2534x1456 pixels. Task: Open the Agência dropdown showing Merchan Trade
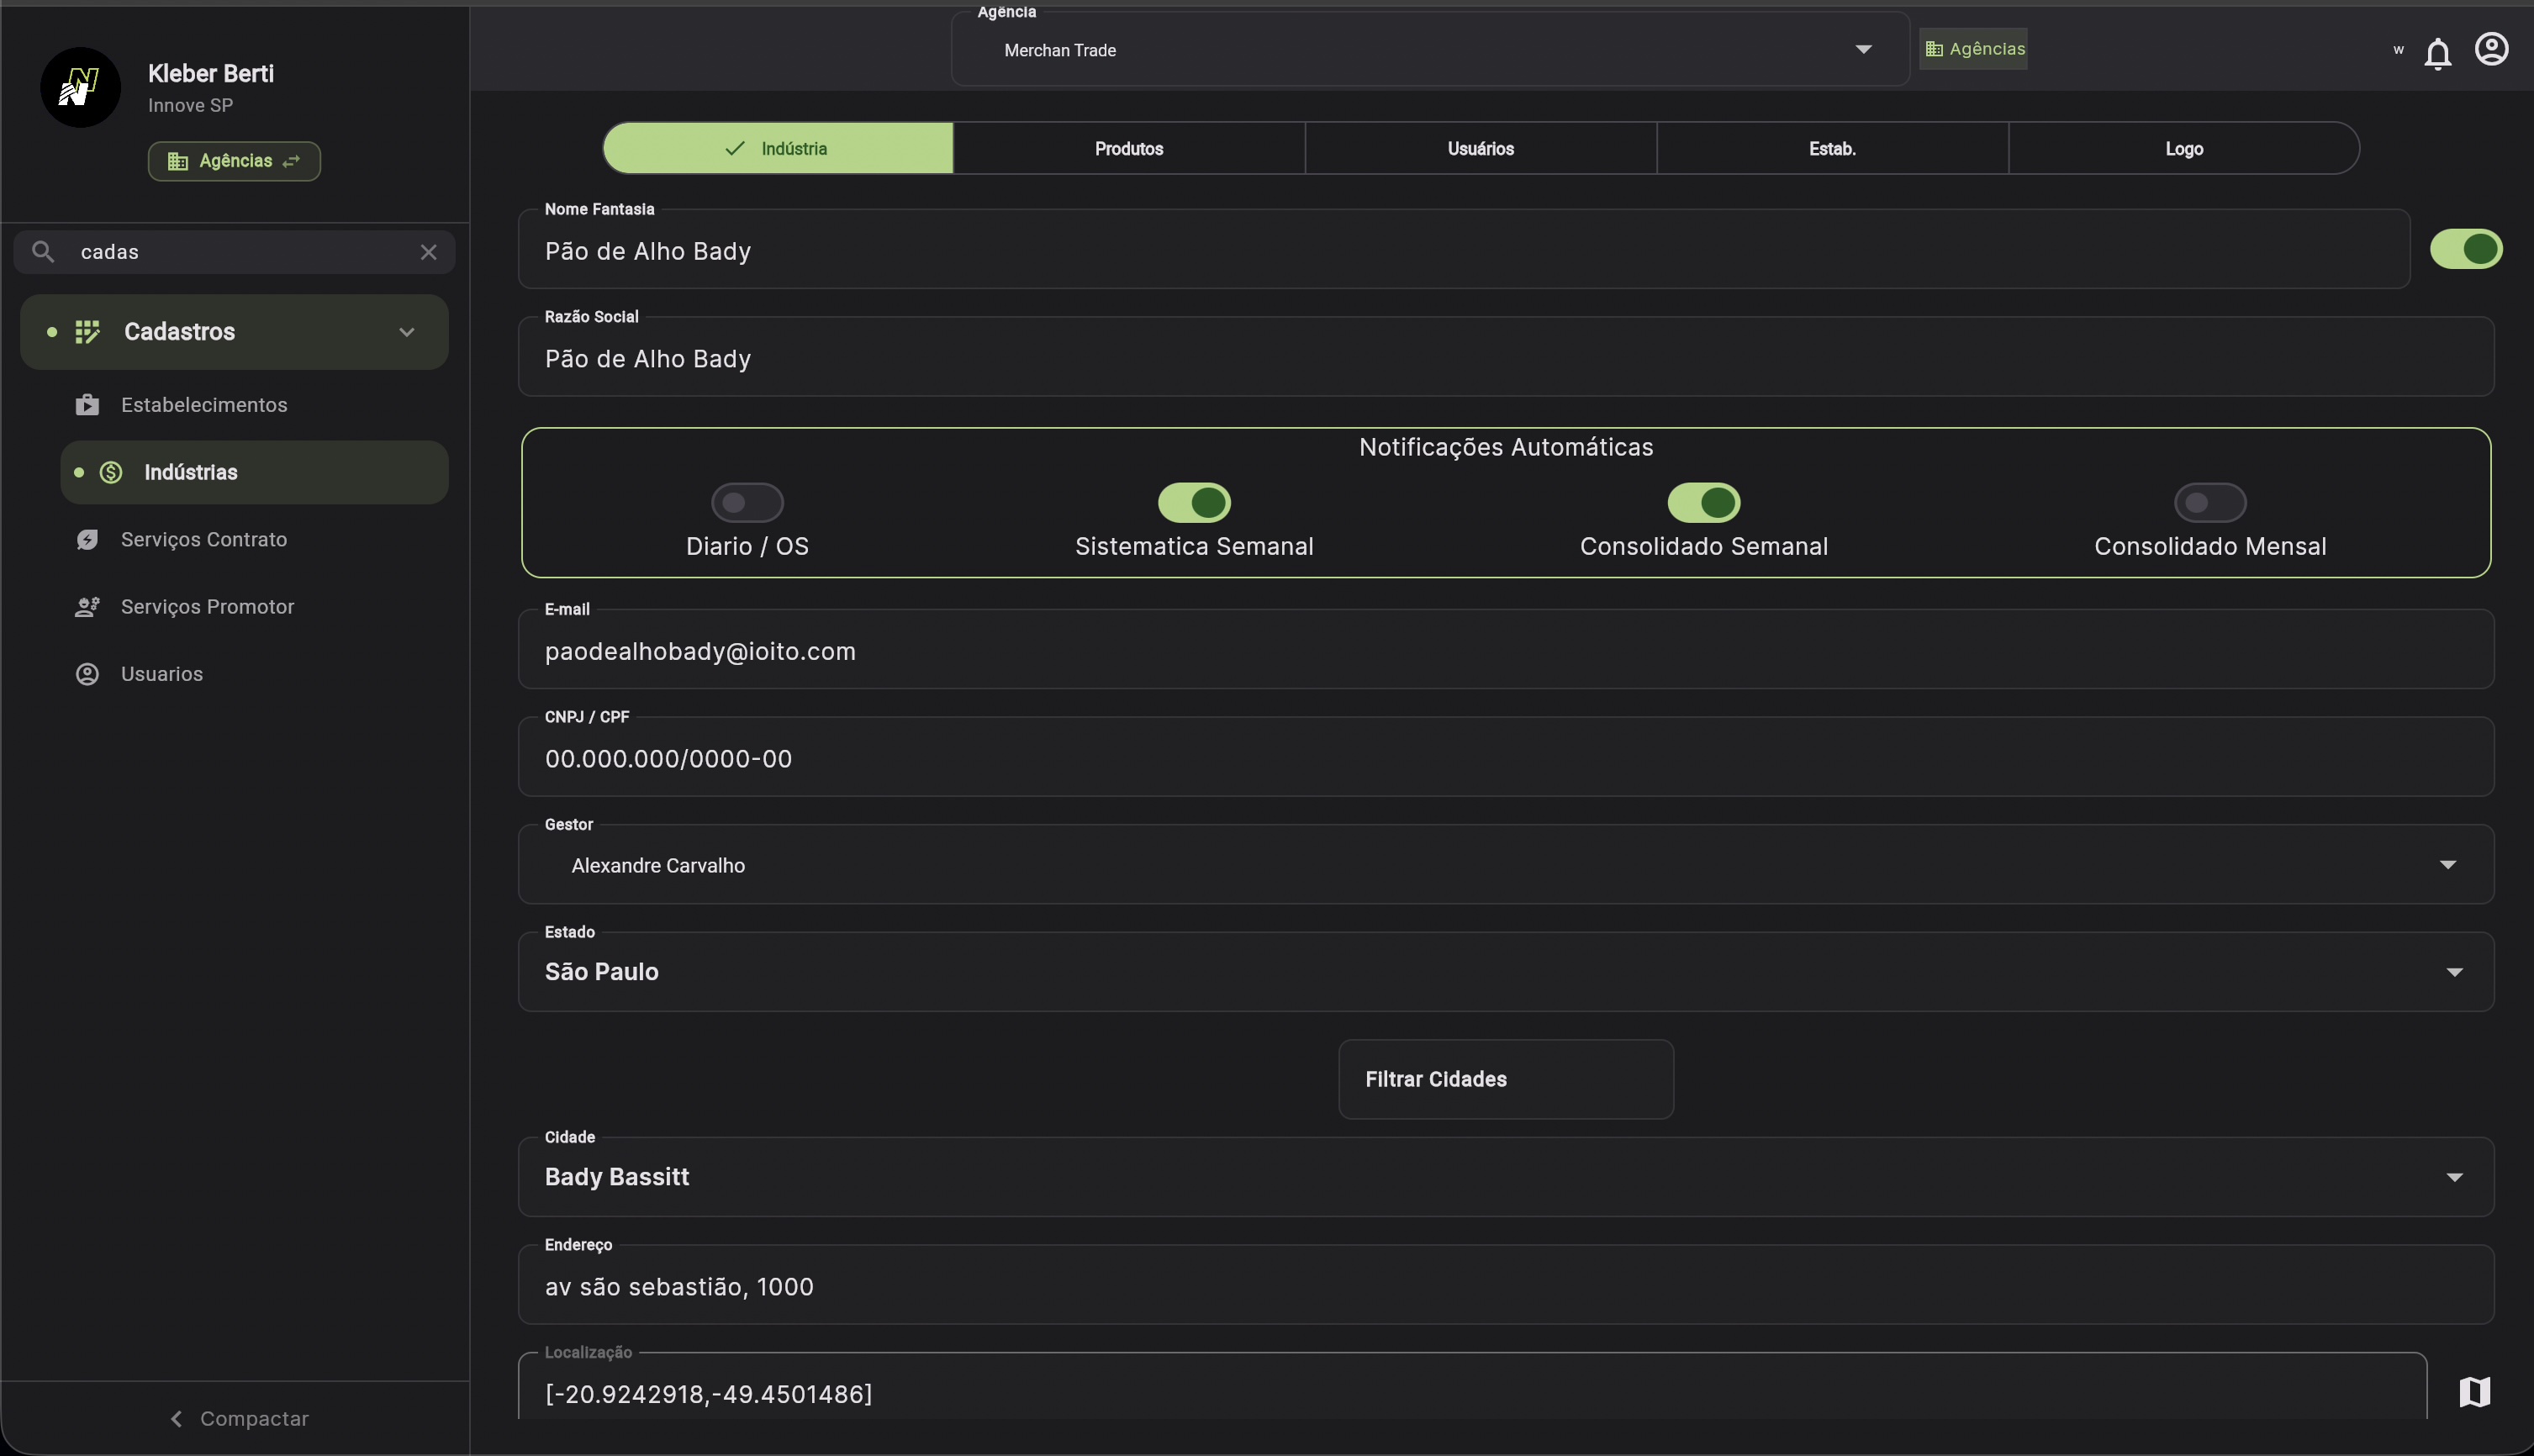pos(1430,50)
